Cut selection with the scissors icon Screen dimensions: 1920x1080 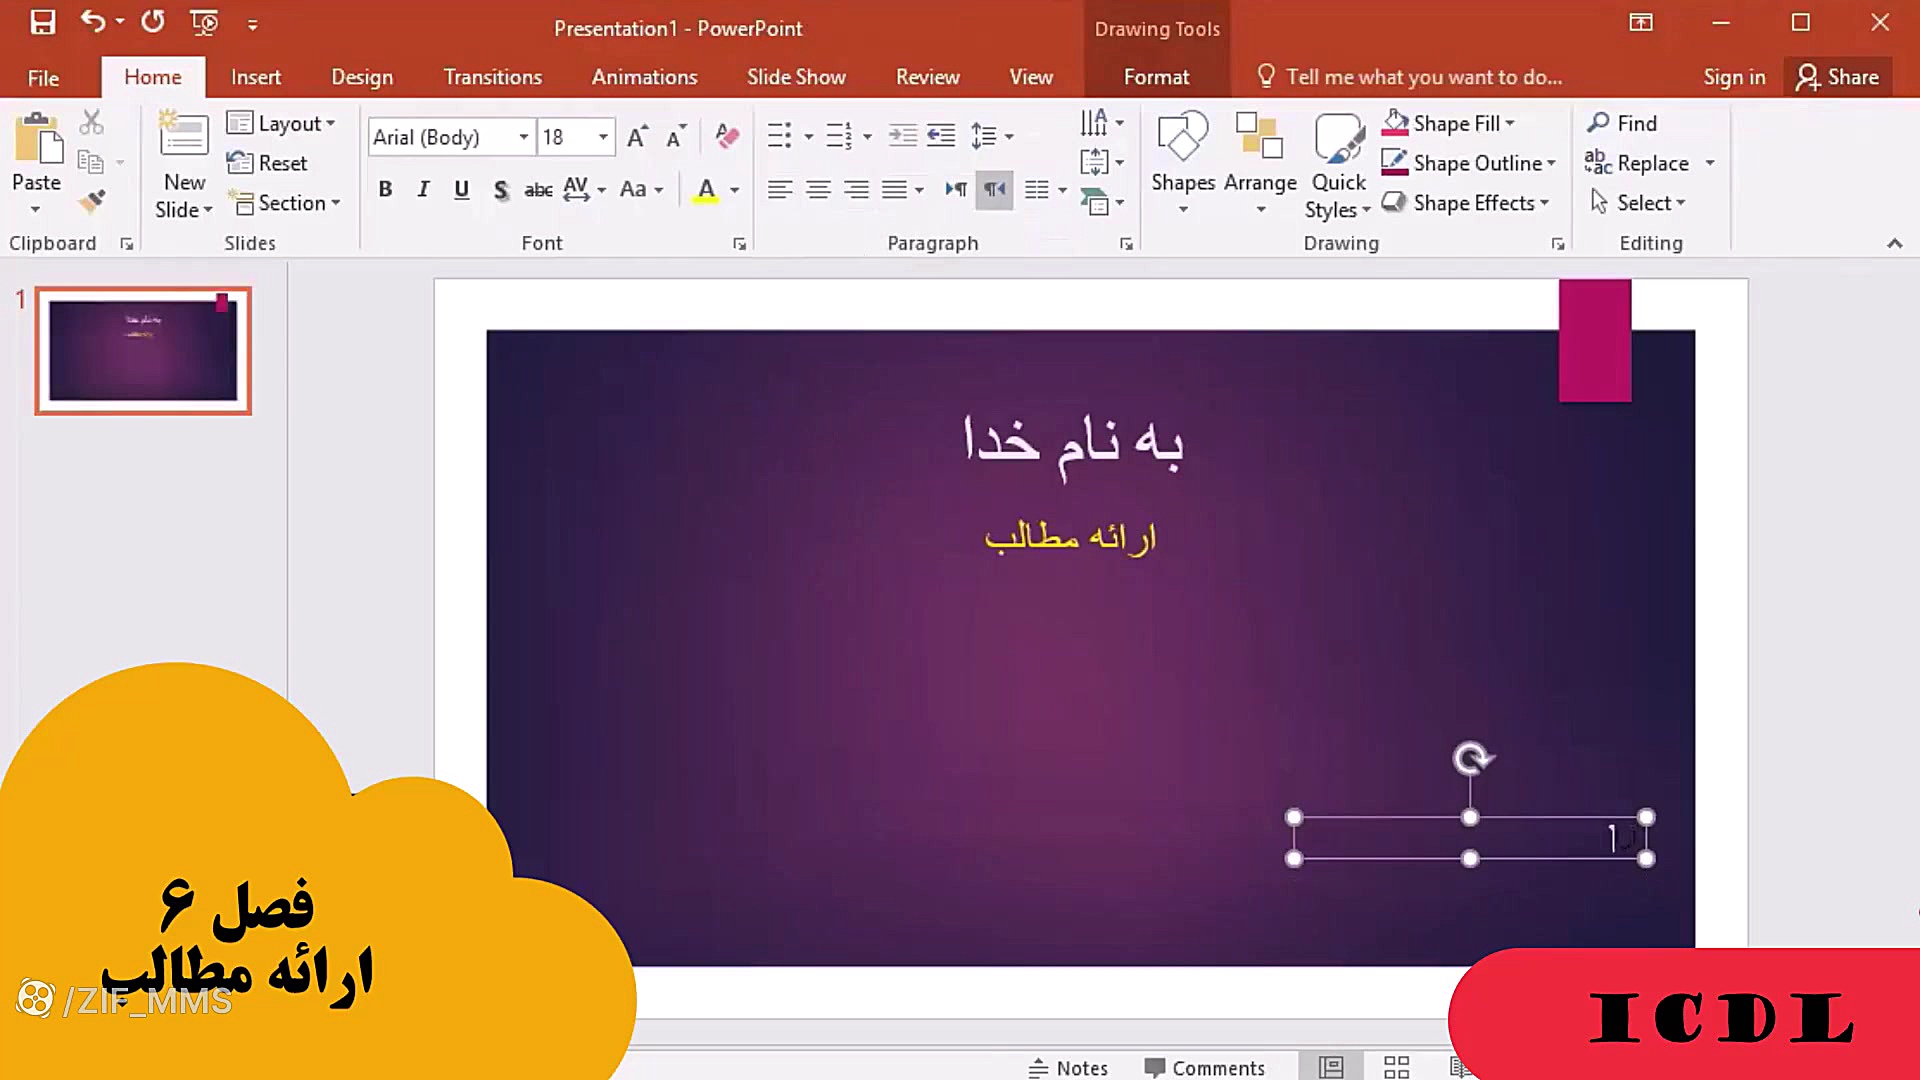[x=91, y=122]
